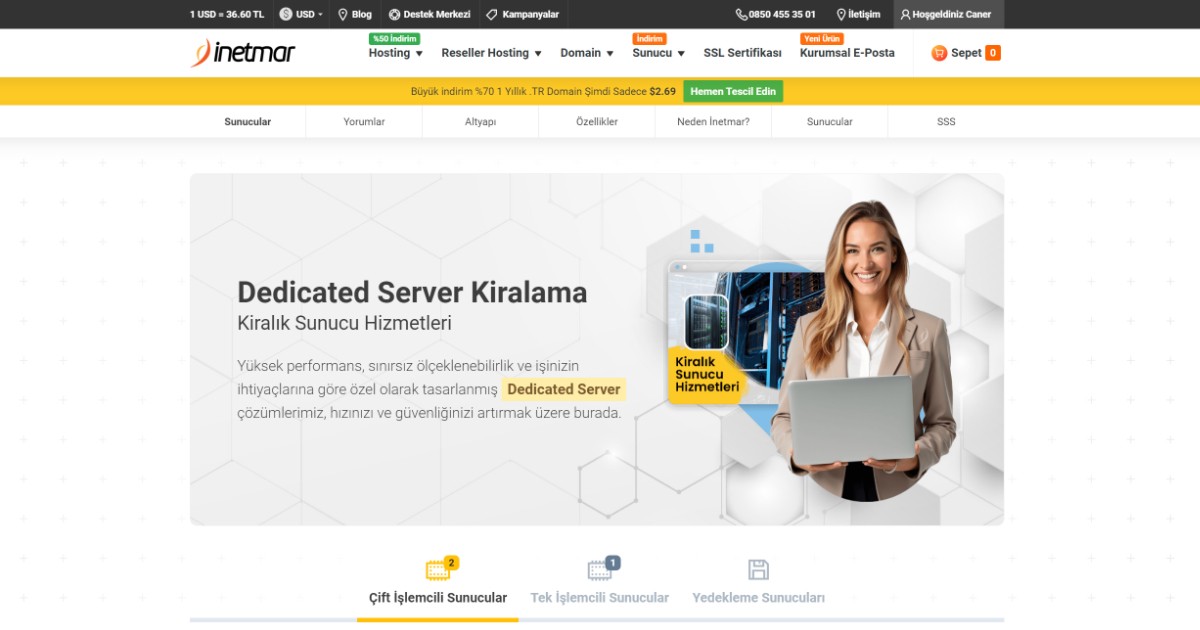Open the Sepet shopping cart
Screen dimensions: 1200x630
tap(966, 53)
